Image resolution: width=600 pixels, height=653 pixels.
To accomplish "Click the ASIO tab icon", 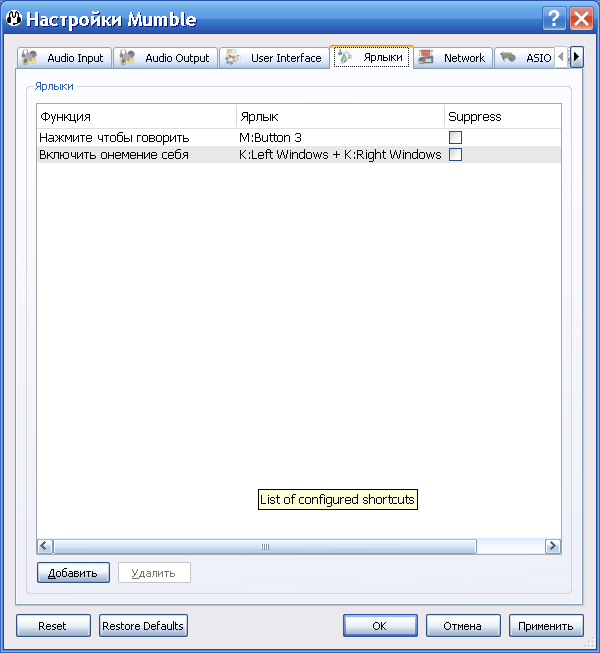I will (508, 57).
